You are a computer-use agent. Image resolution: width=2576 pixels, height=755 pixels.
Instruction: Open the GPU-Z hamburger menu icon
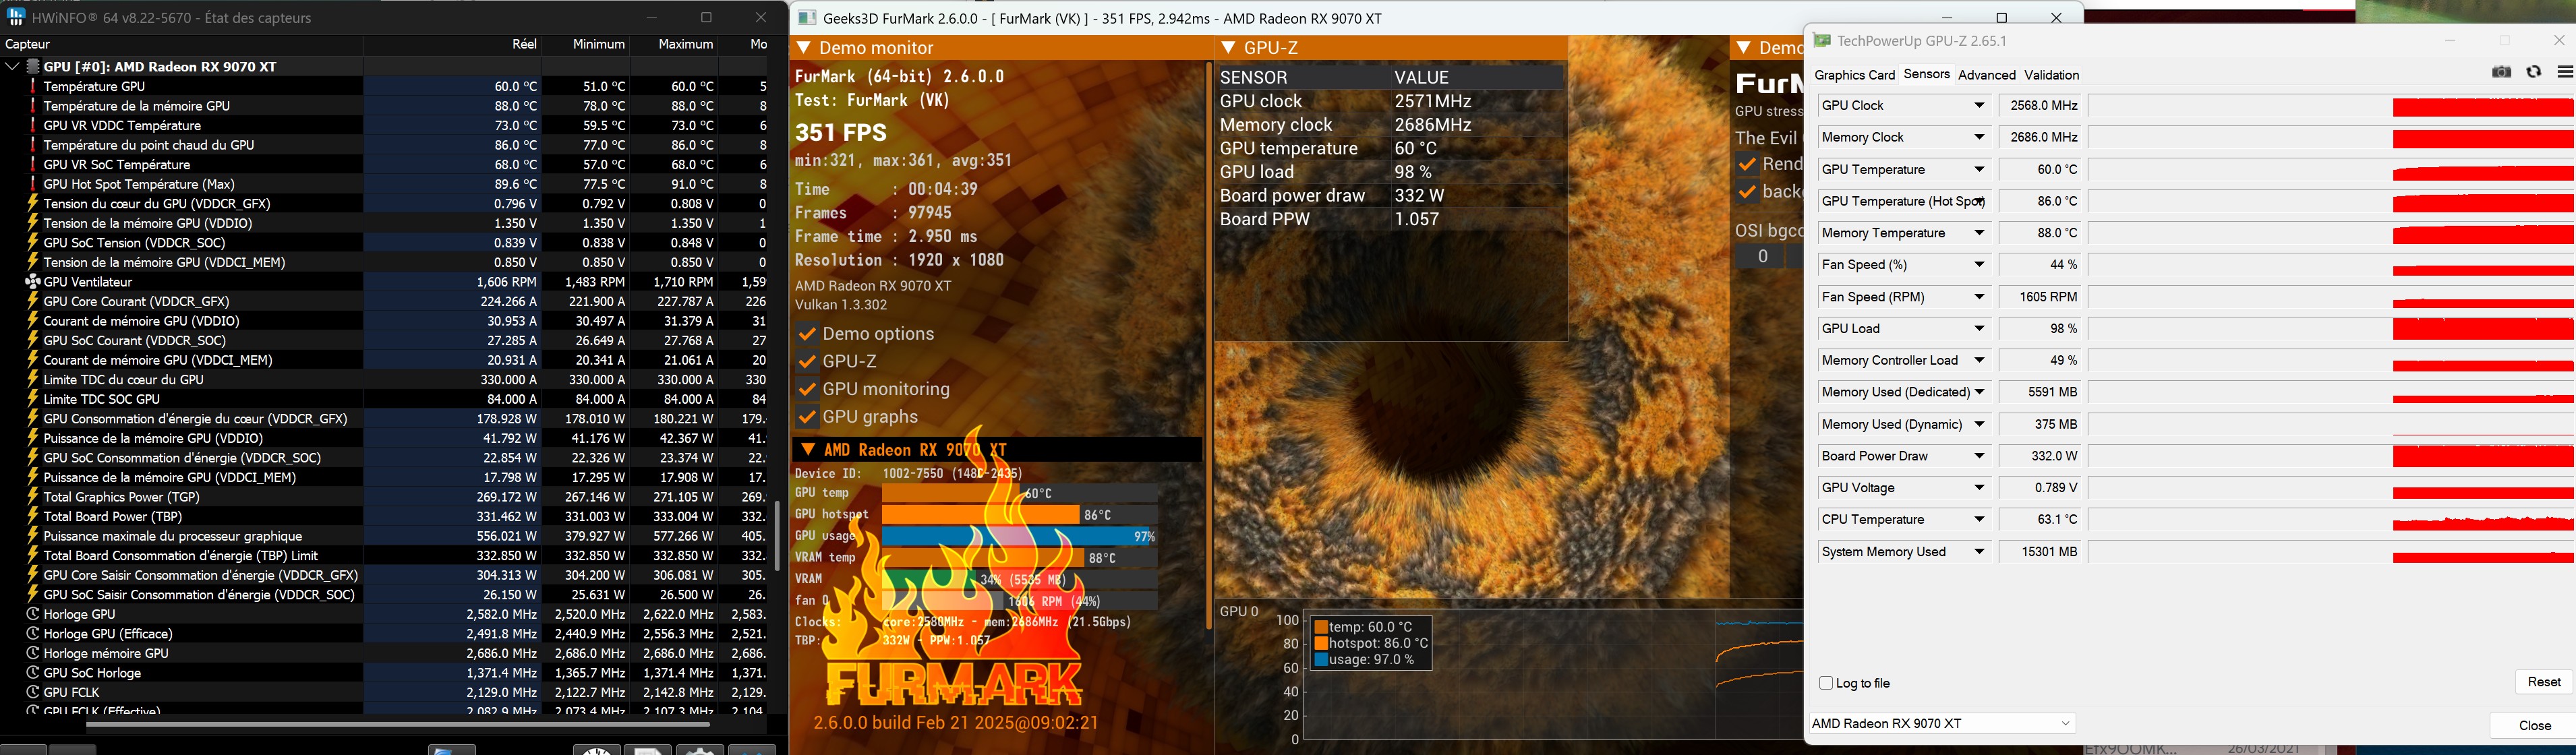click(2565, 73)
